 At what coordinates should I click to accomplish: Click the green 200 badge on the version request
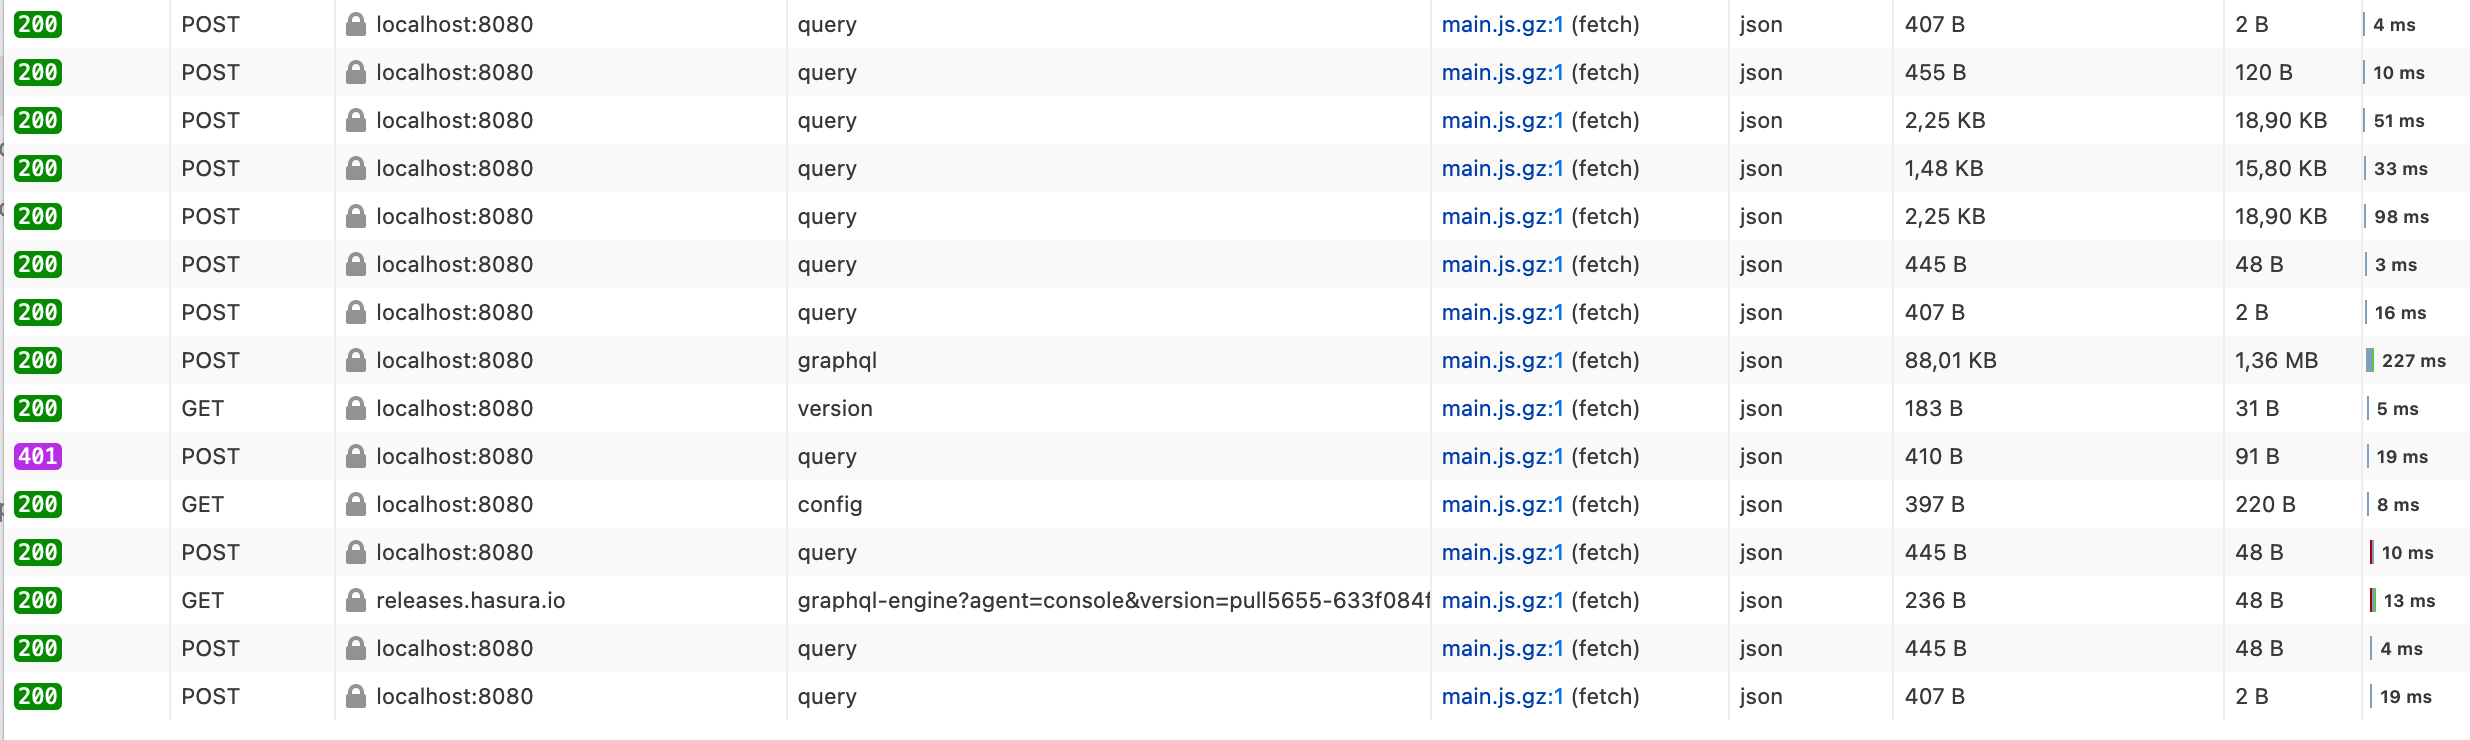tap(36, 408)
